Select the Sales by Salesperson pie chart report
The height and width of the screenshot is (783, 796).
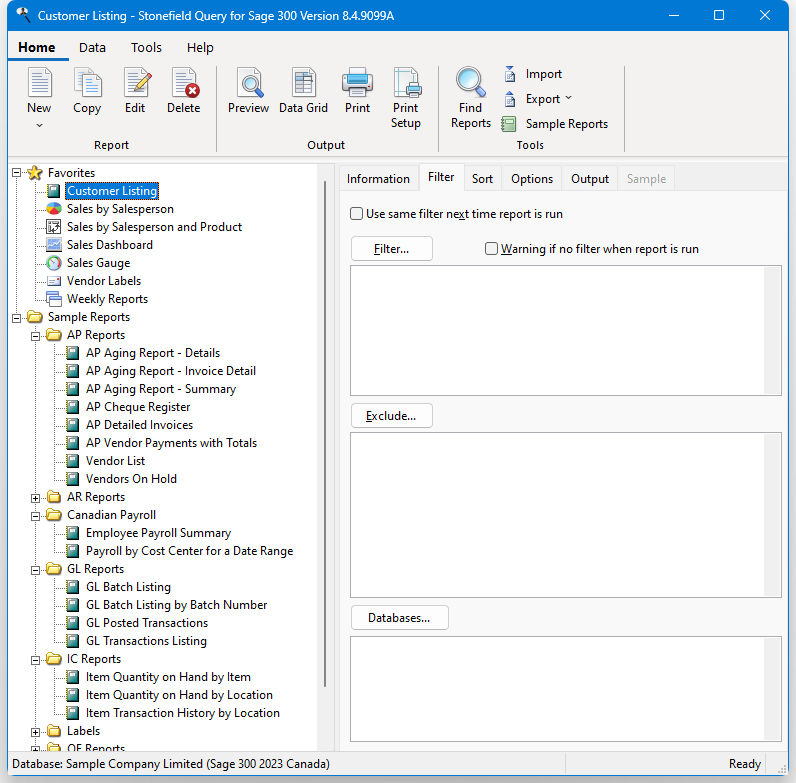120,209
